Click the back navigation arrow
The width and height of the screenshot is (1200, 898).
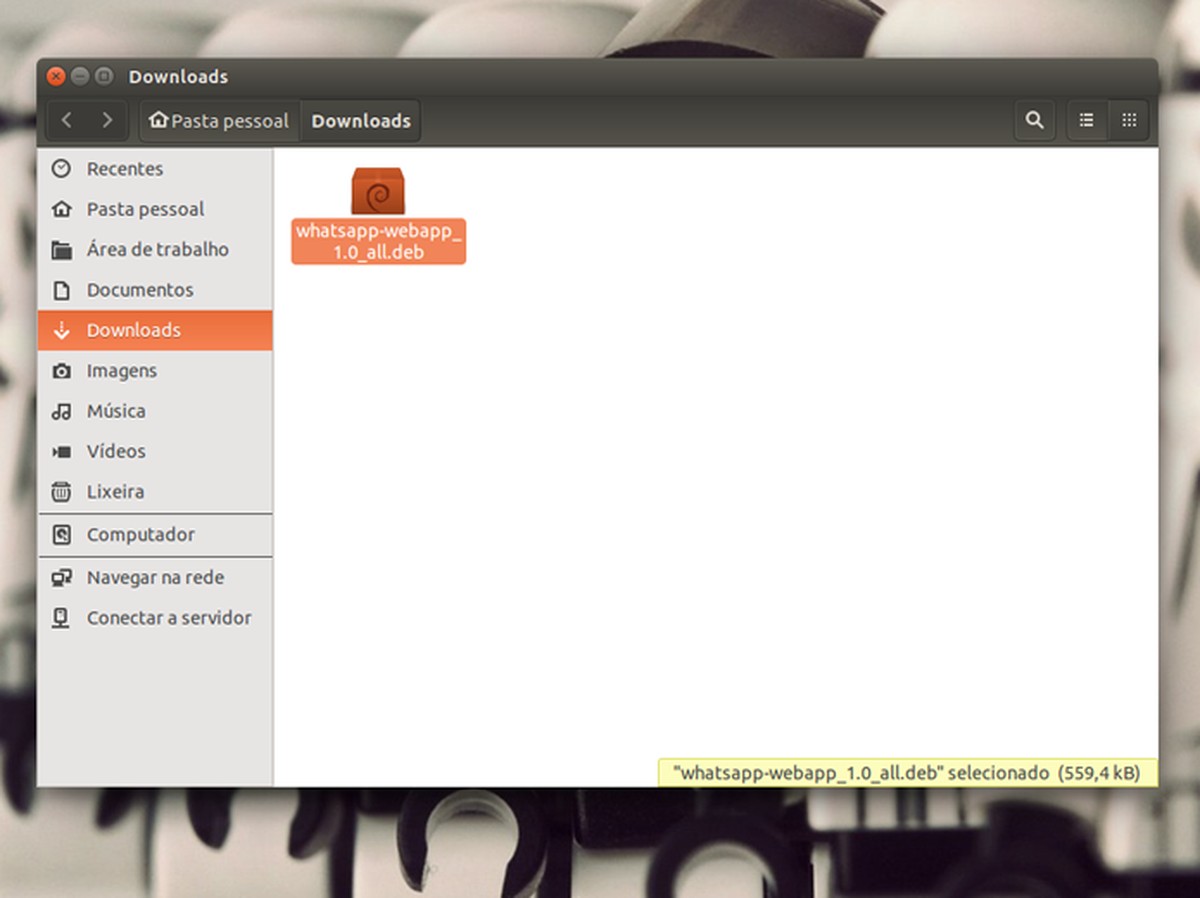(64, 120)
